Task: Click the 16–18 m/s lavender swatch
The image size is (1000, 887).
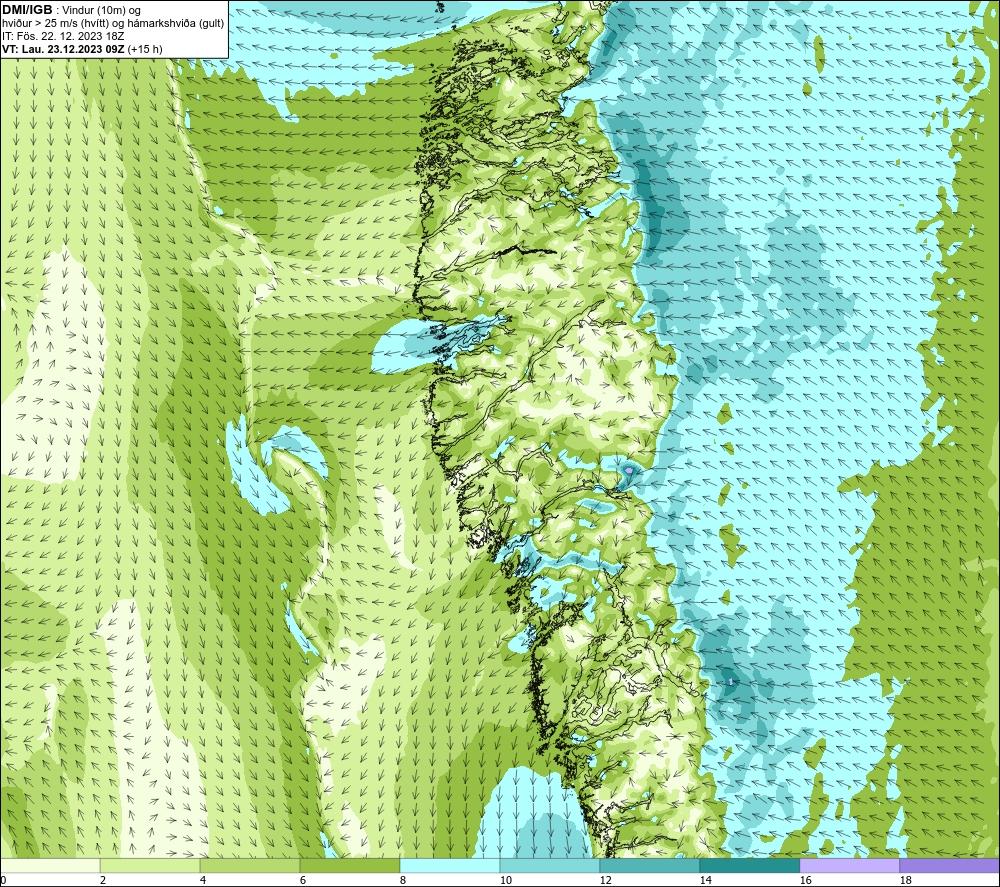Action: pos(849,865)
